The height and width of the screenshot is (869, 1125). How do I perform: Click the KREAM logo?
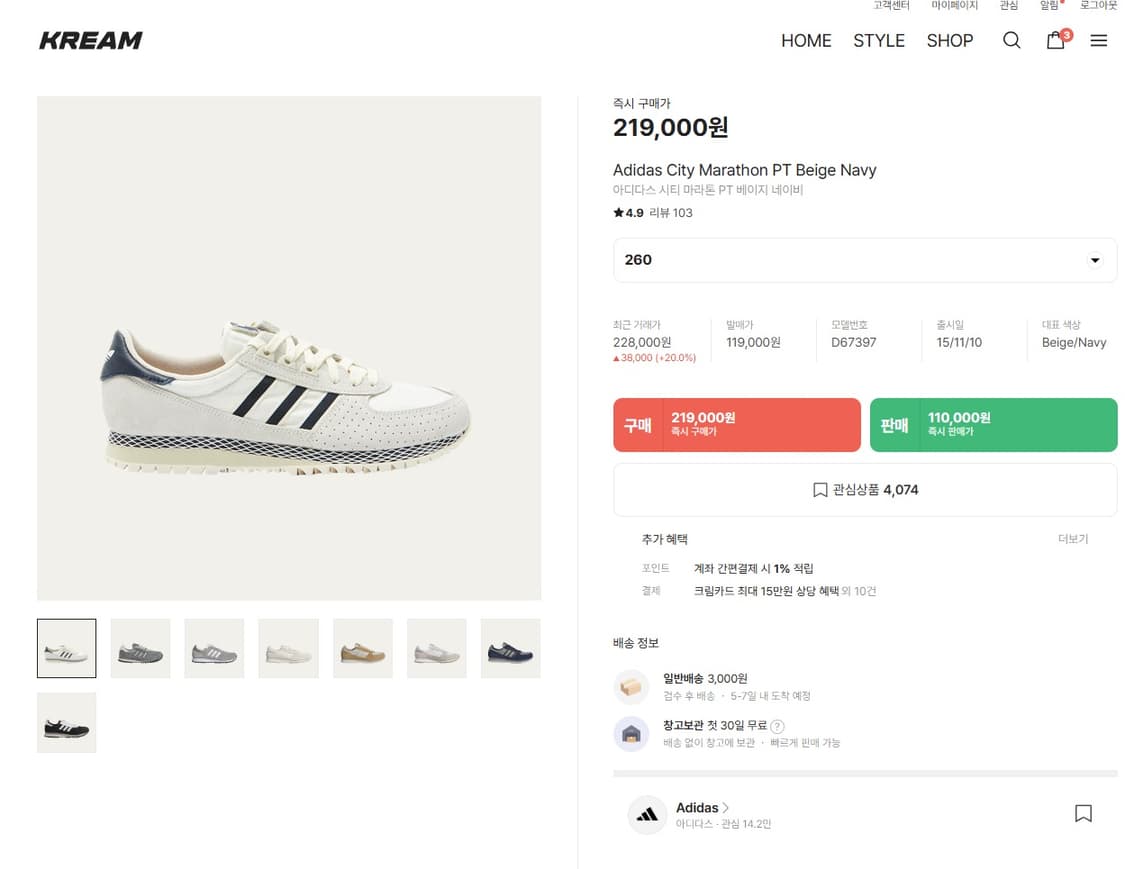tap(91, 41)
